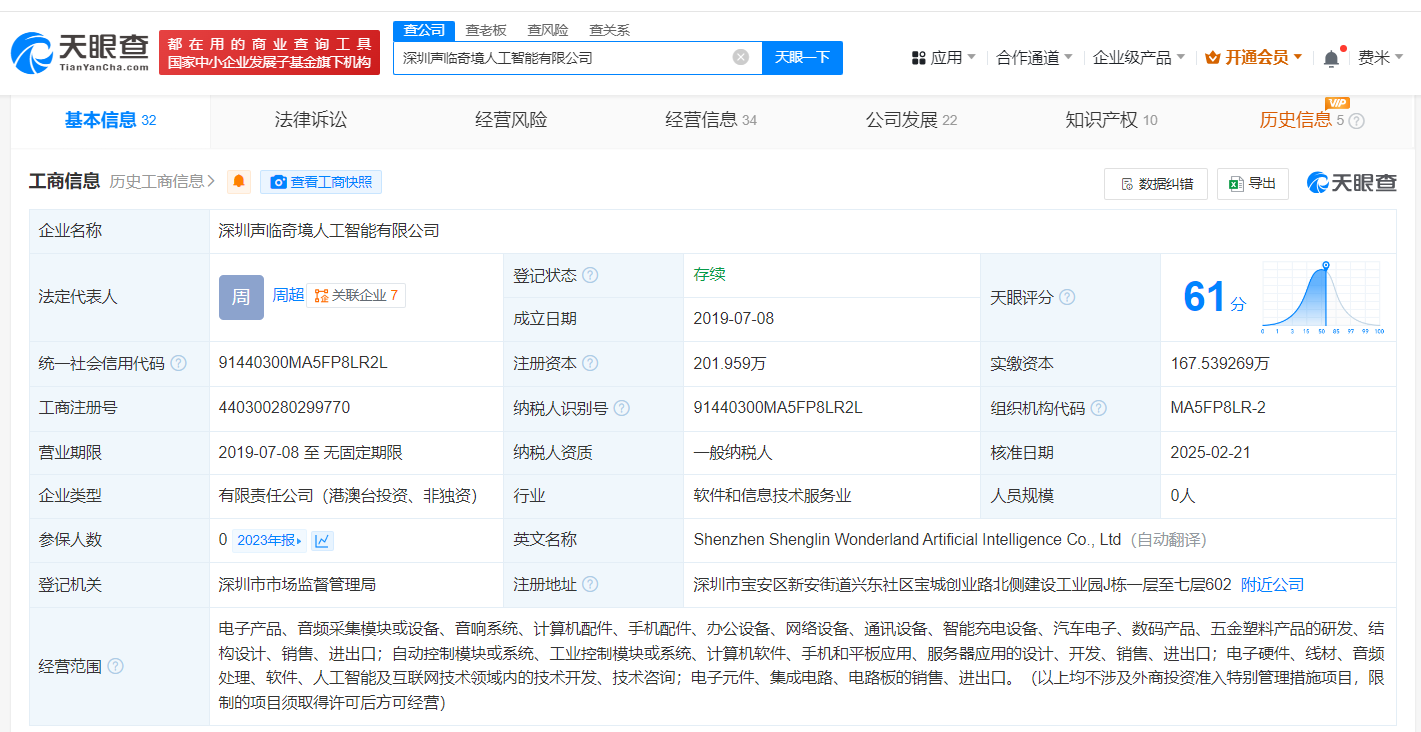
Task: Click help icon next to 天眼评分
Action: [1067, 297]
